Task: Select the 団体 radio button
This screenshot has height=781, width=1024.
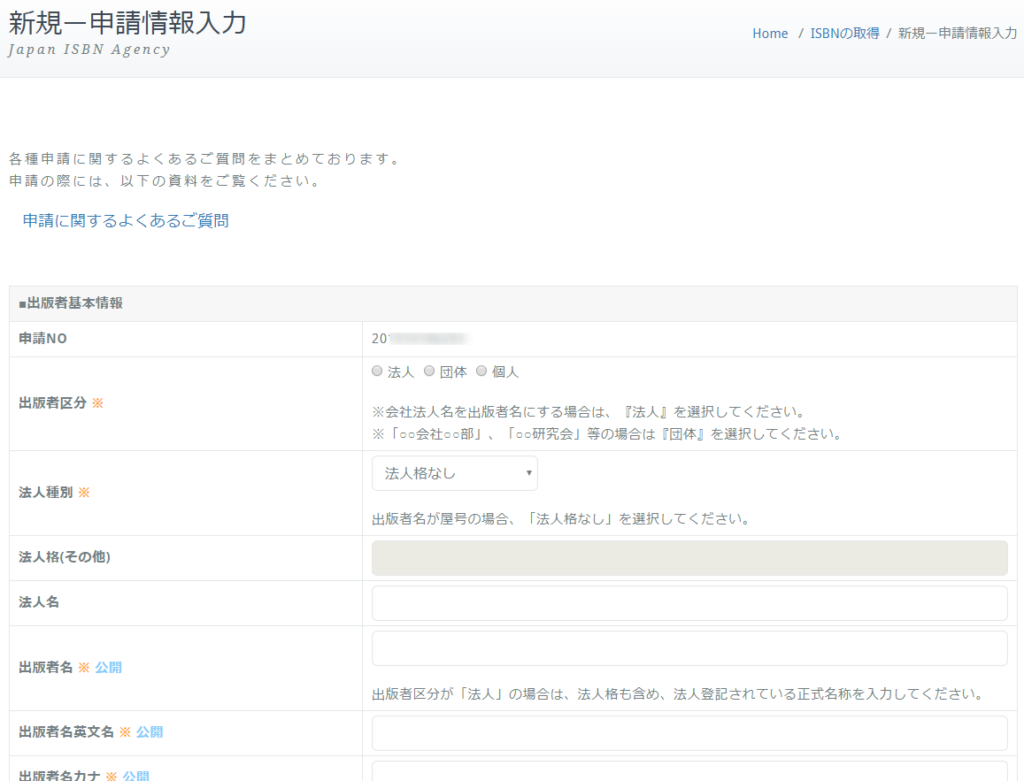Action: (x=429, y=371)
